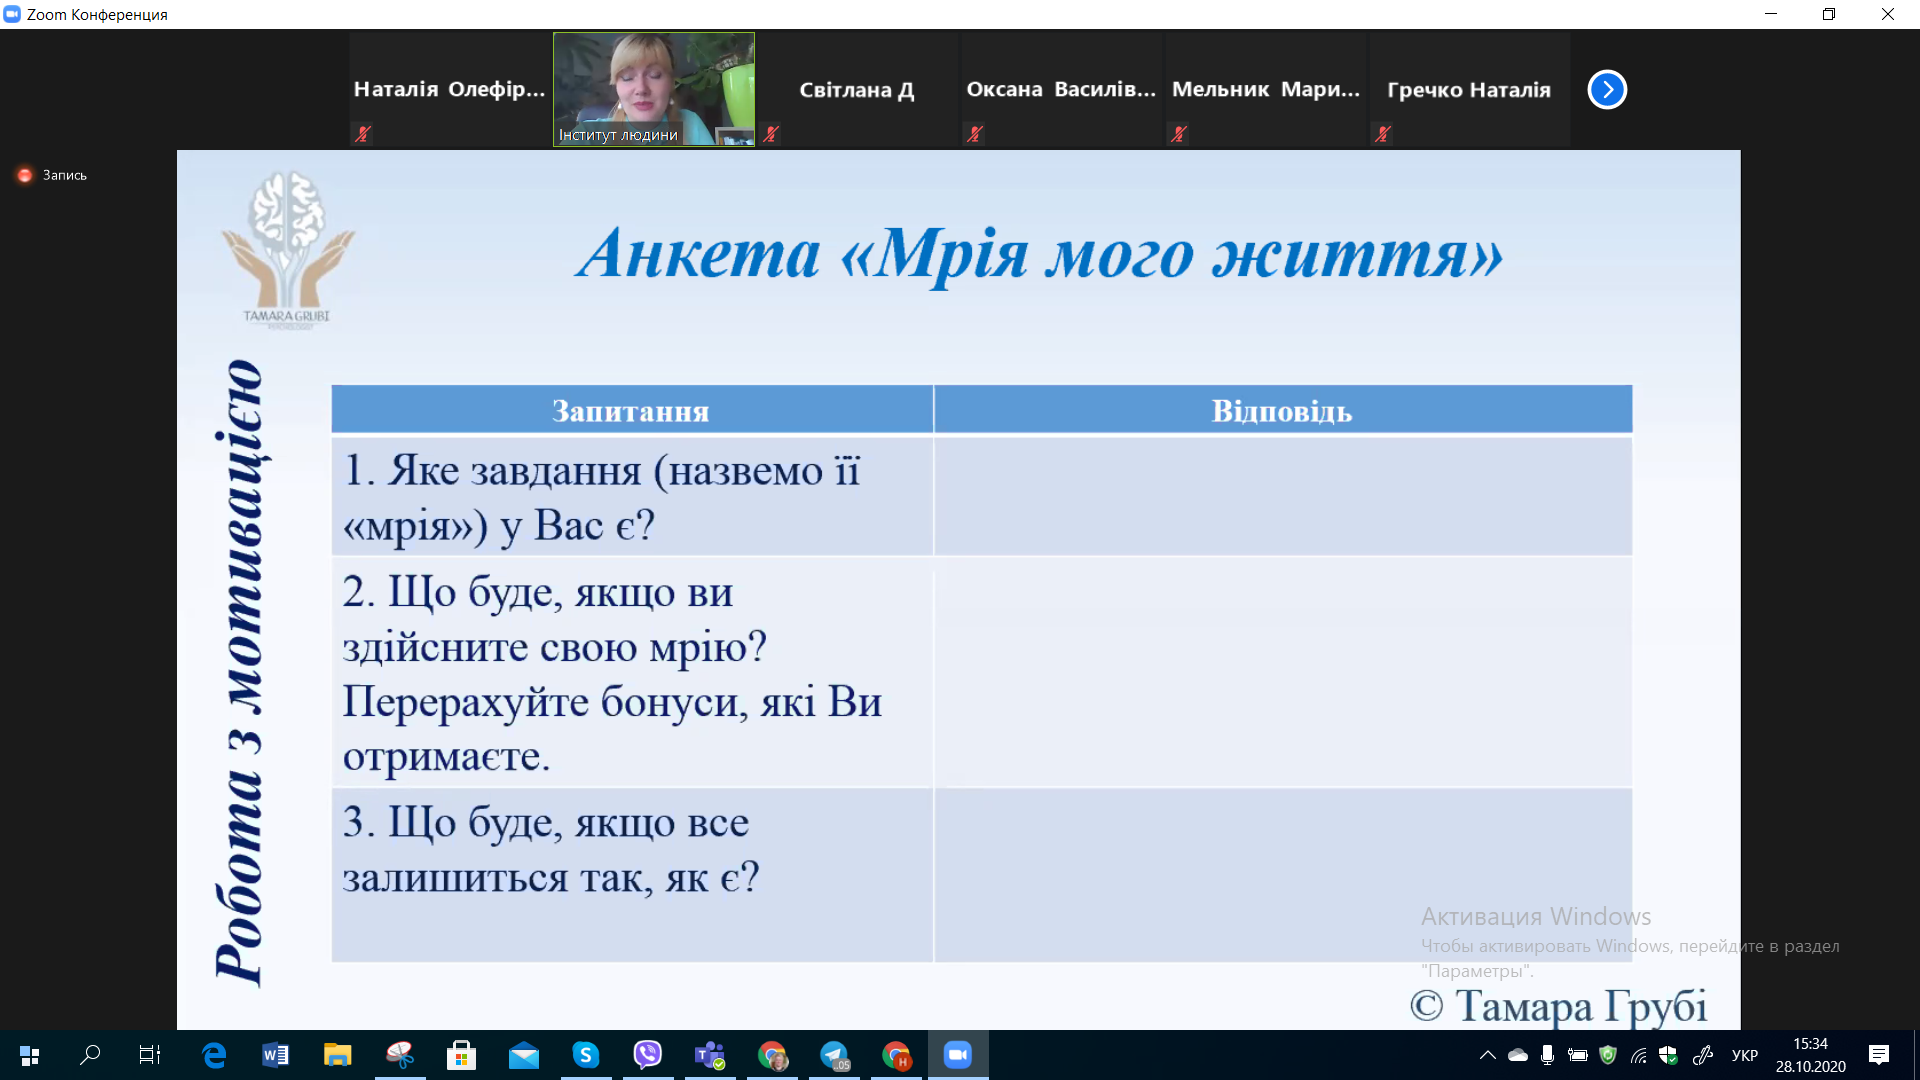Open the Windows Start menu
Viewport: 1920px width, 1080px height.
pyautogui.click(x=30, y=1055)
